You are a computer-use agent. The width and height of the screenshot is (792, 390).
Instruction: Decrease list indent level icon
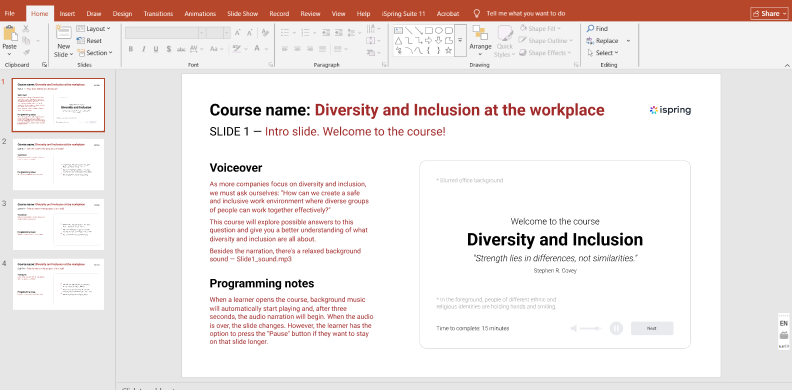tap(326, 32)
